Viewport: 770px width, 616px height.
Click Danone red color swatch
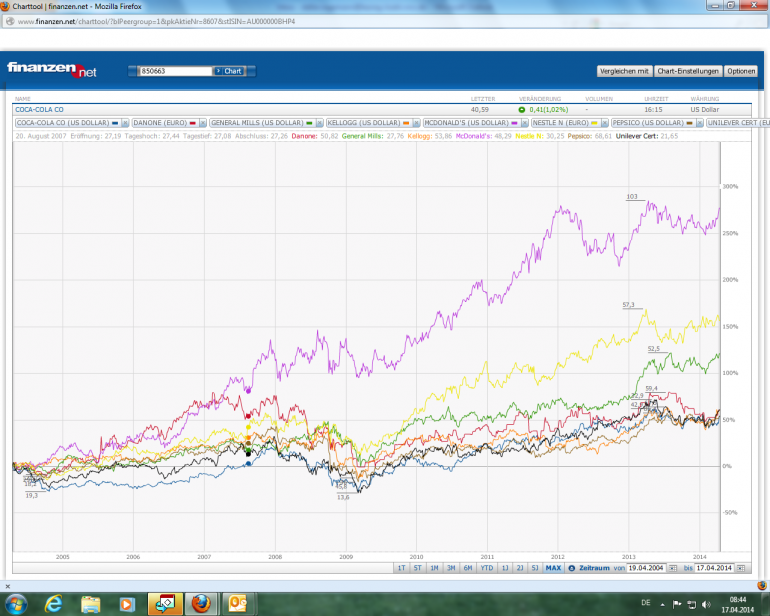[x=193, y=123]
